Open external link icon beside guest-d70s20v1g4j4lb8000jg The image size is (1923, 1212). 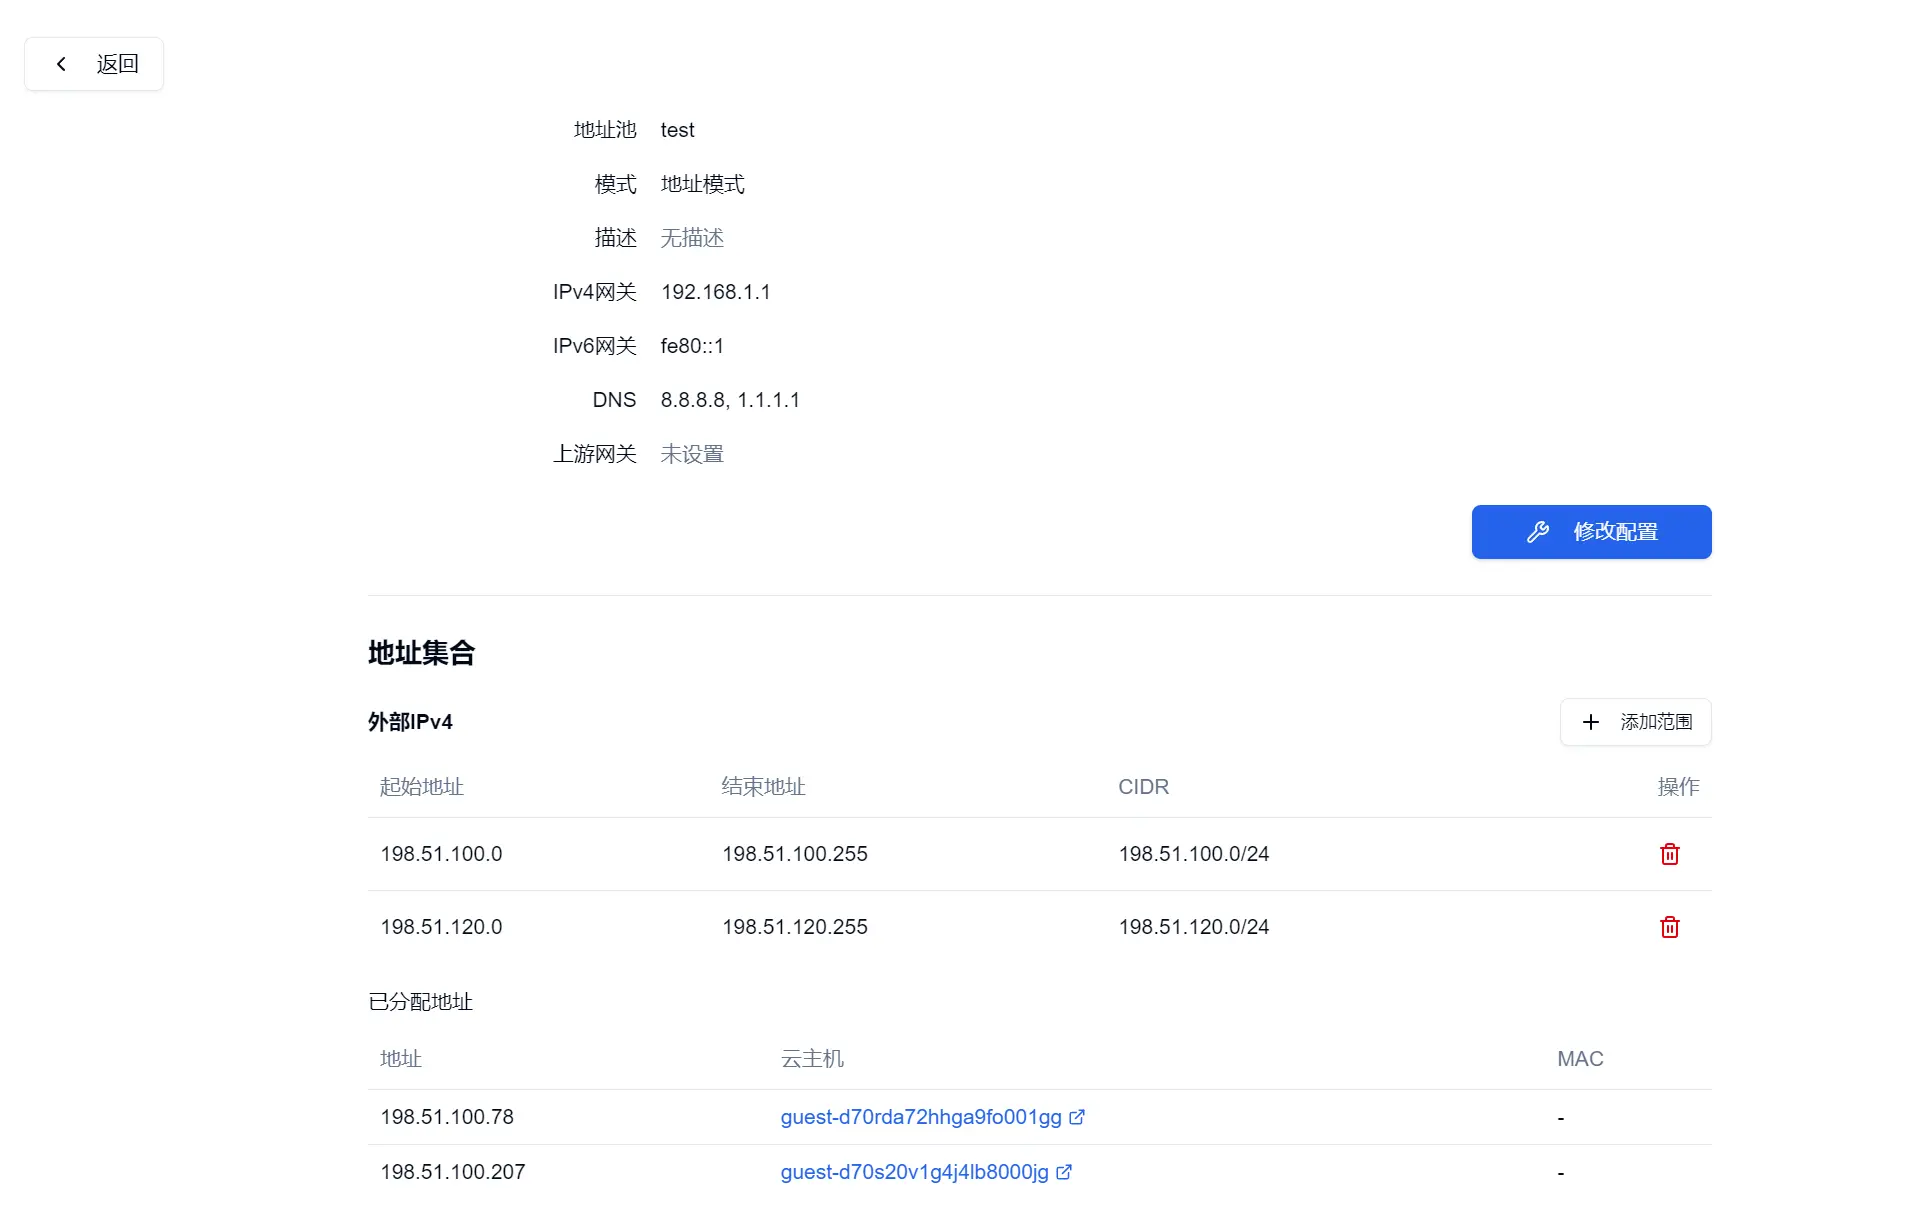point(1063,1172)
